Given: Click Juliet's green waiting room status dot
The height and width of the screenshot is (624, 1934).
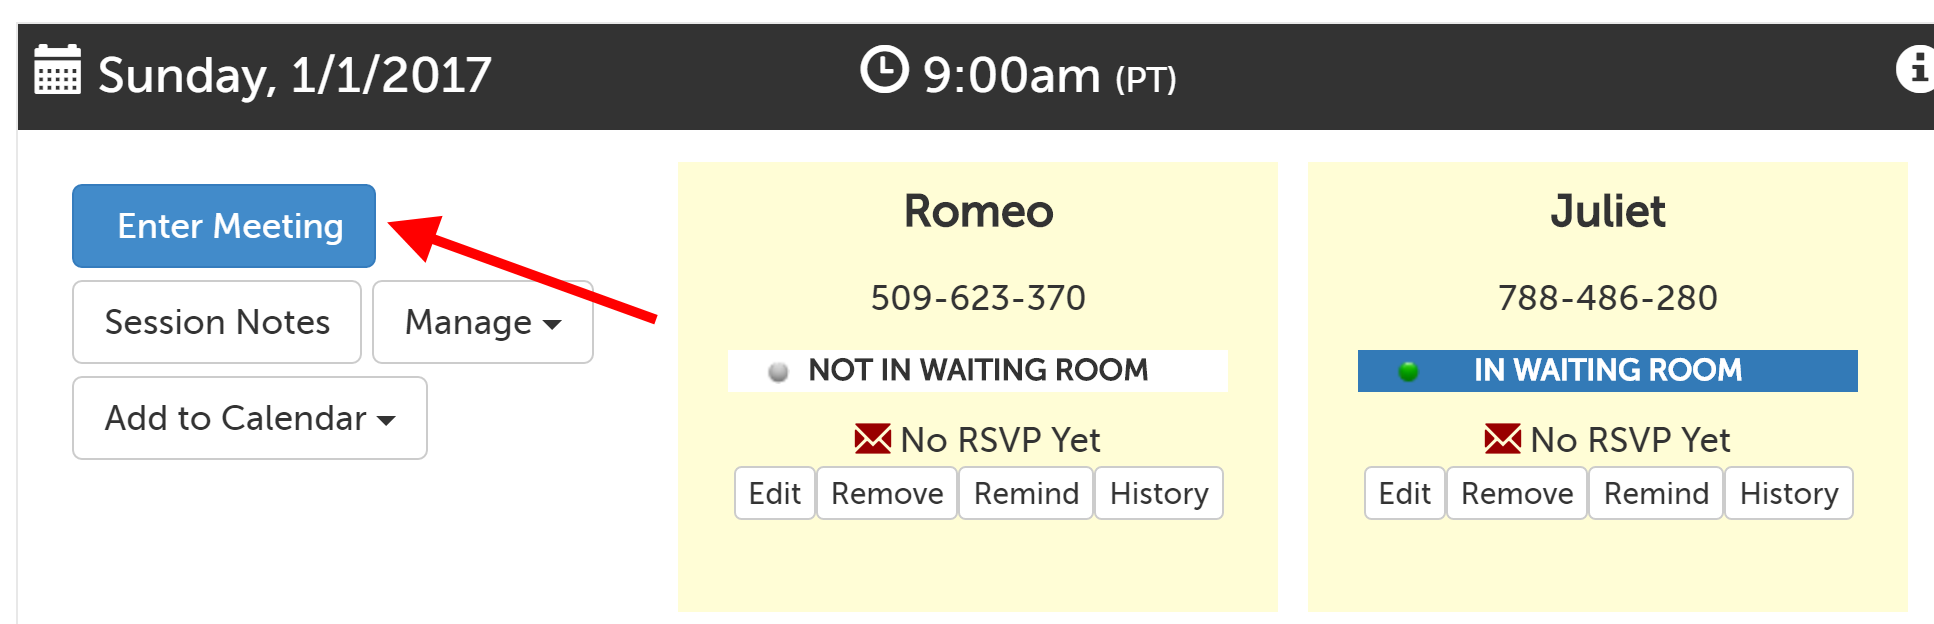Looking at the screenshot, I should [1408, 372].
